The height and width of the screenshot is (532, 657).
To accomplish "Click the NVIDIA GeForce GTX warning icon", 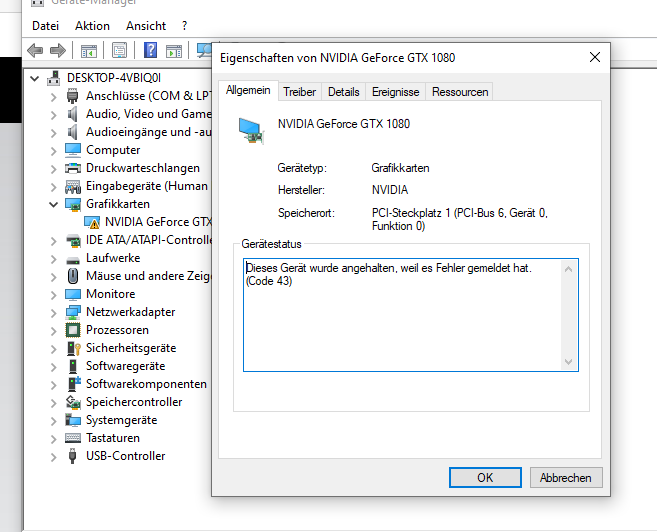I will coord(92,222).
